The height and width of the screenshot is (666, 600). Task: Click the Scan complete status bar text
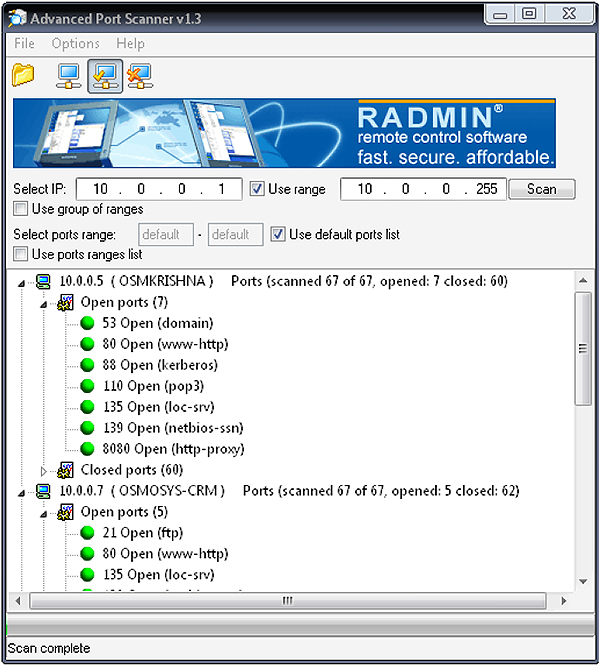click(x=49, y=649)
